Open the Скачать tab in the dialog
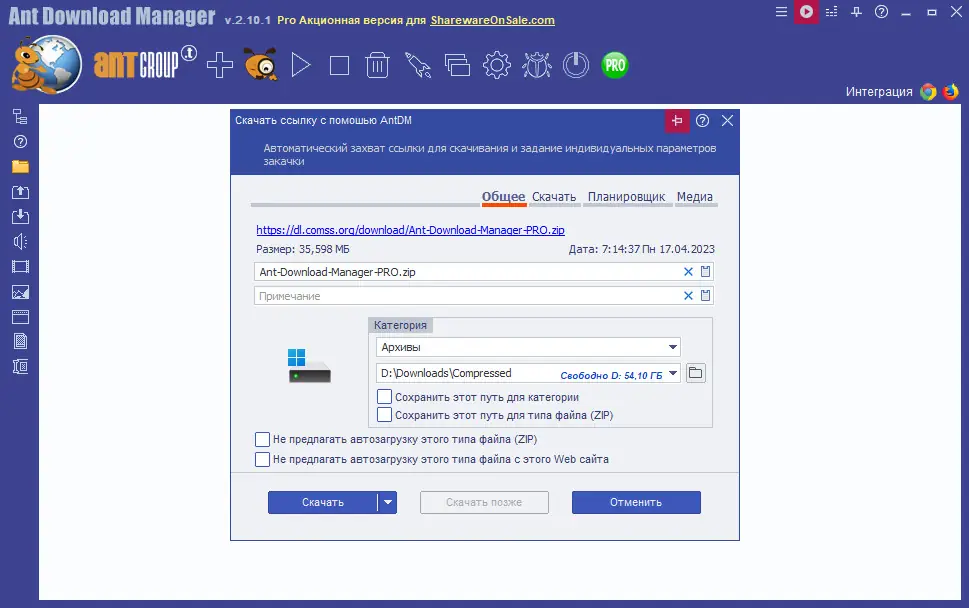Screen dimensions: 969x608 555,197
